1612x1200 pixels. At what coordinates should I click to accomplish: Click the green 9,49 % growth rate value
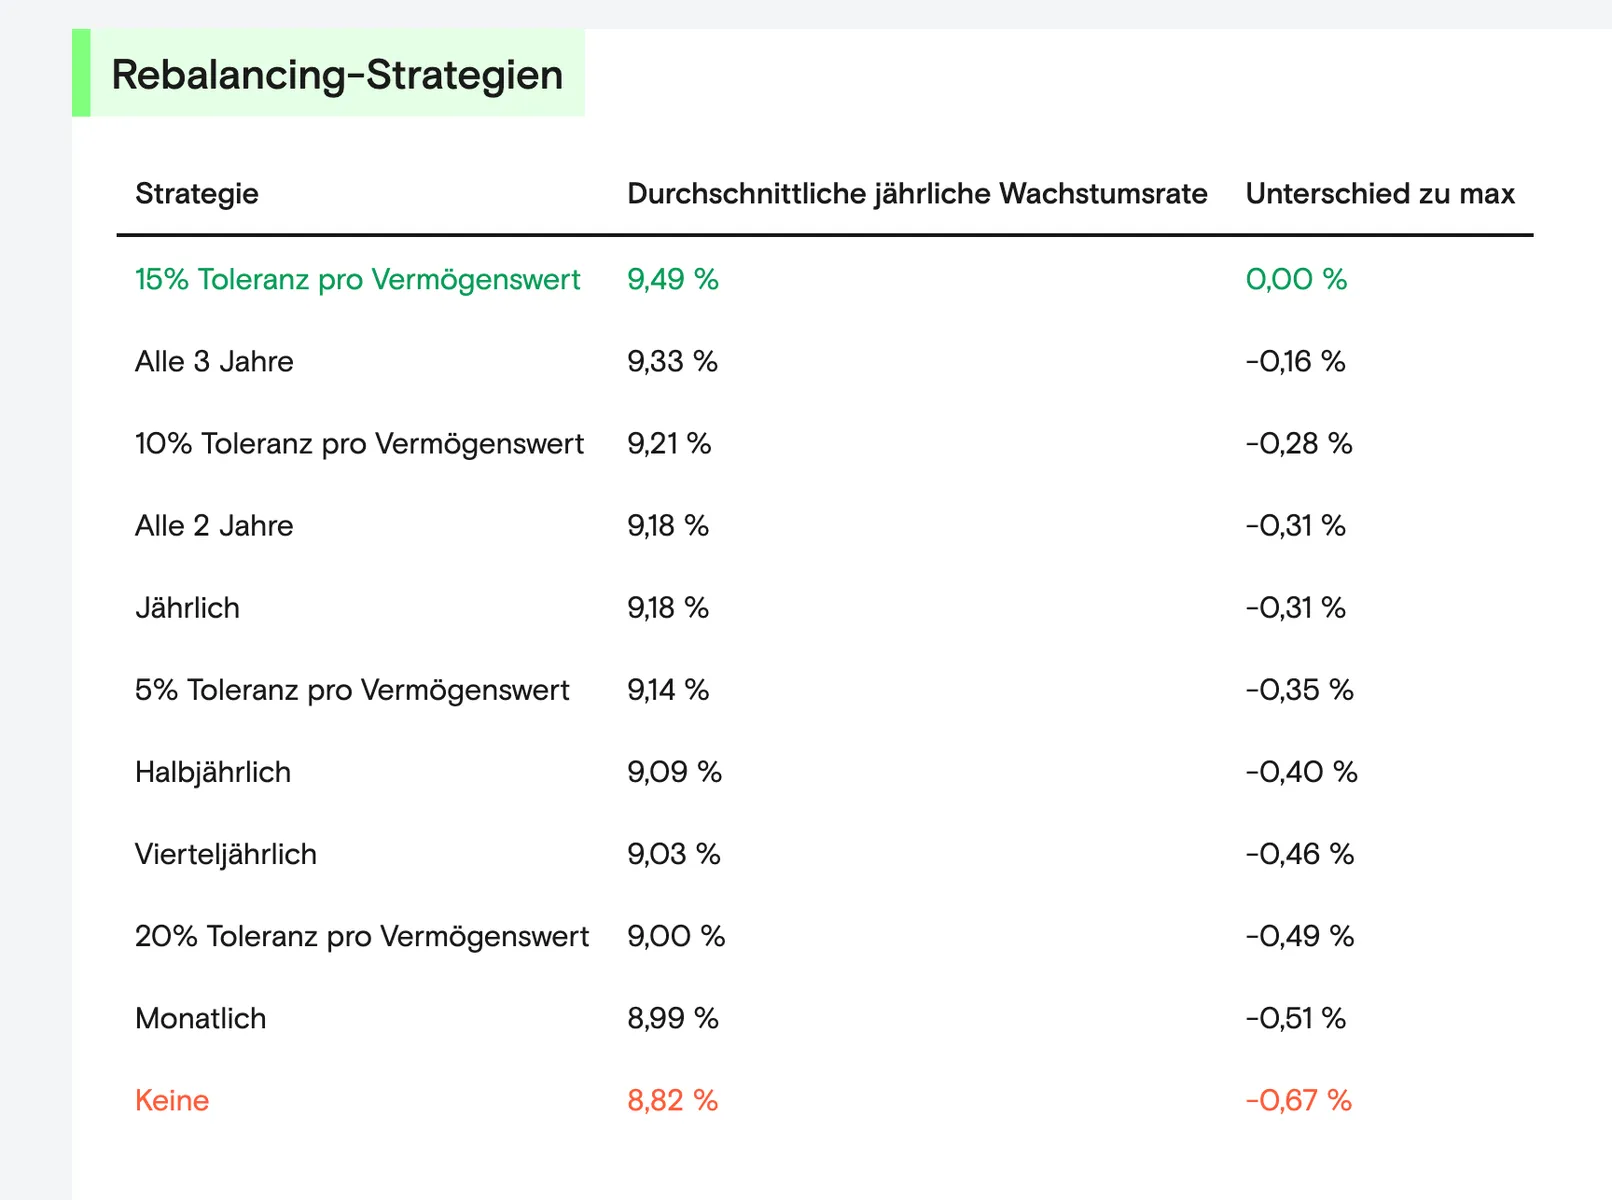click(x=673, y=279)
